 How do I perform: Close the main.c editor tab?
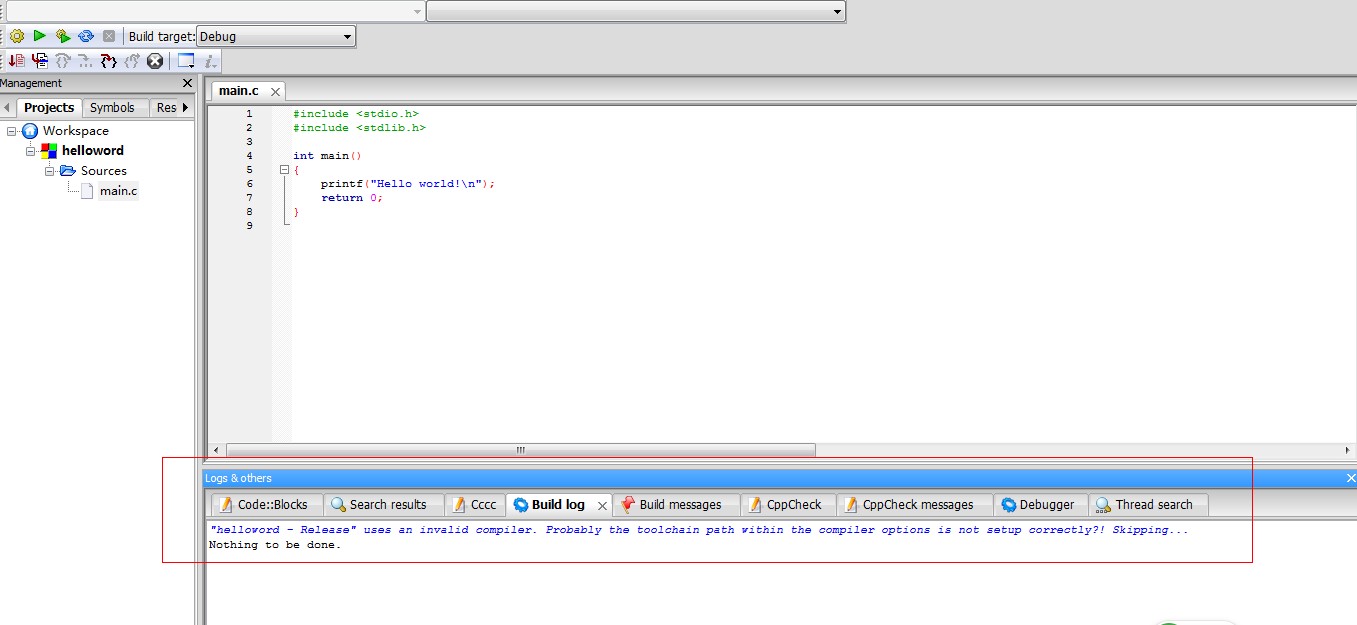coord(275,92)
